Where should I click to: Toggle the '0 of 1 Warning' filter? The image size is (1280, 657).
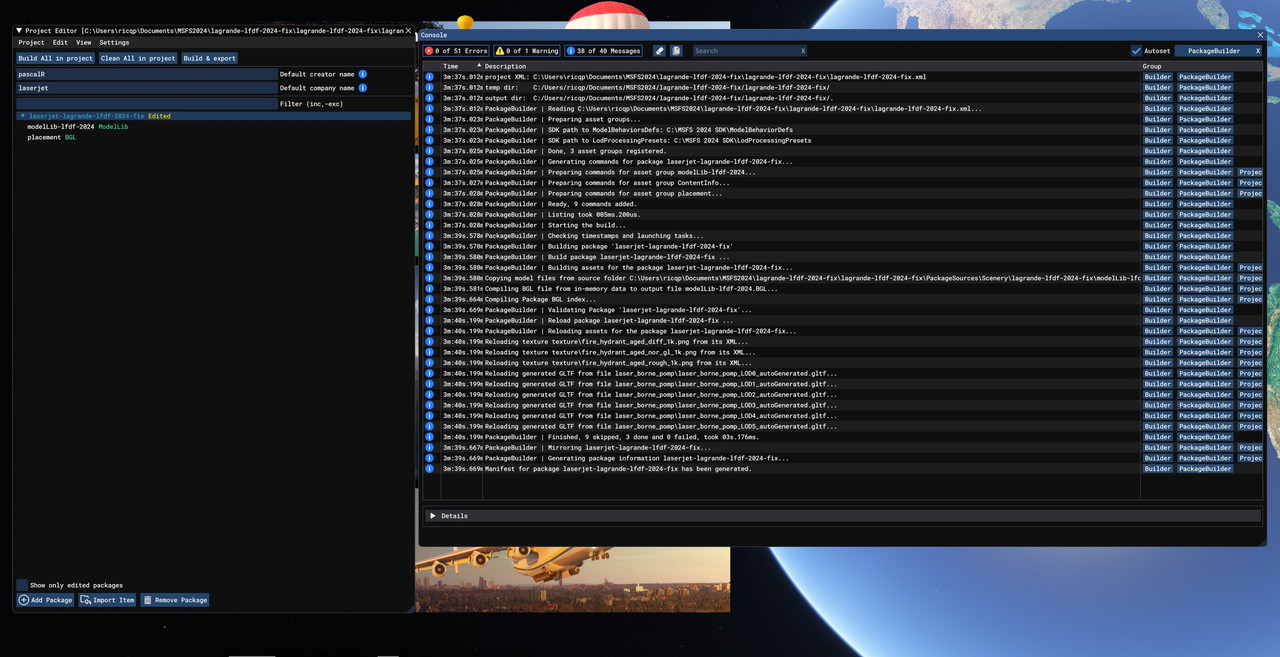tap(527, 51)
